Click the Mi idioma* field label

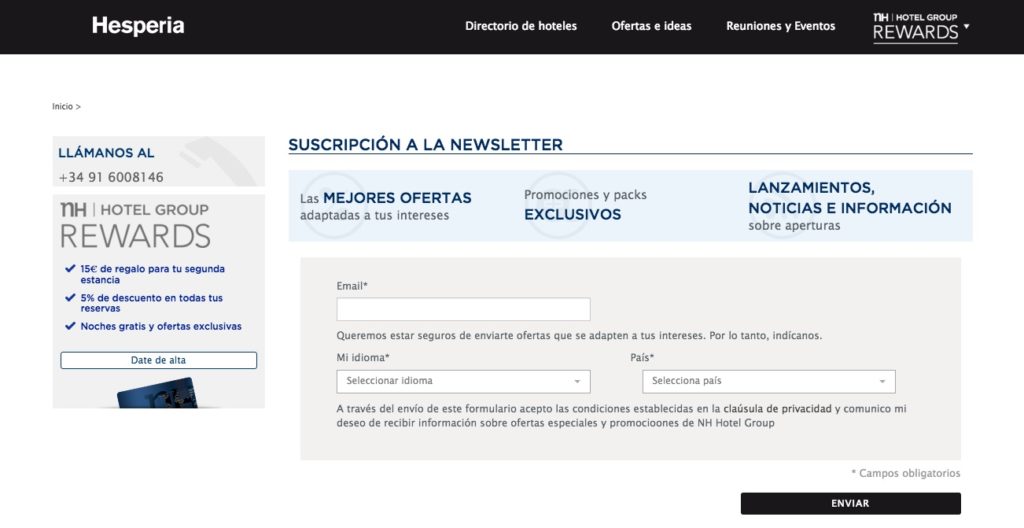click(x=363, y=357)
